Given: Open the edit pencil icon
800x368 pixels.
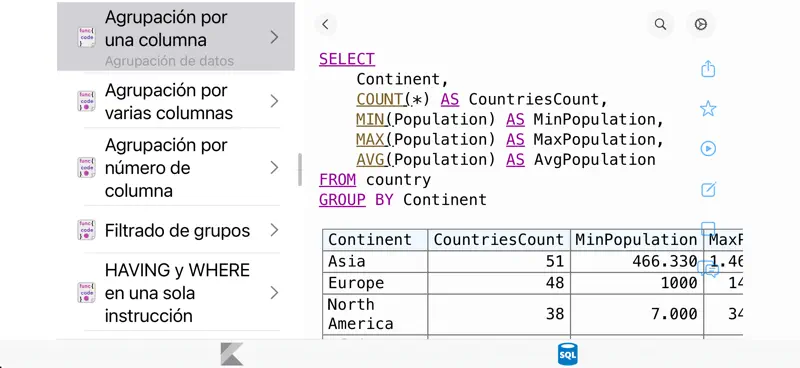Looking at the screenshot, I should click(708, 189).
